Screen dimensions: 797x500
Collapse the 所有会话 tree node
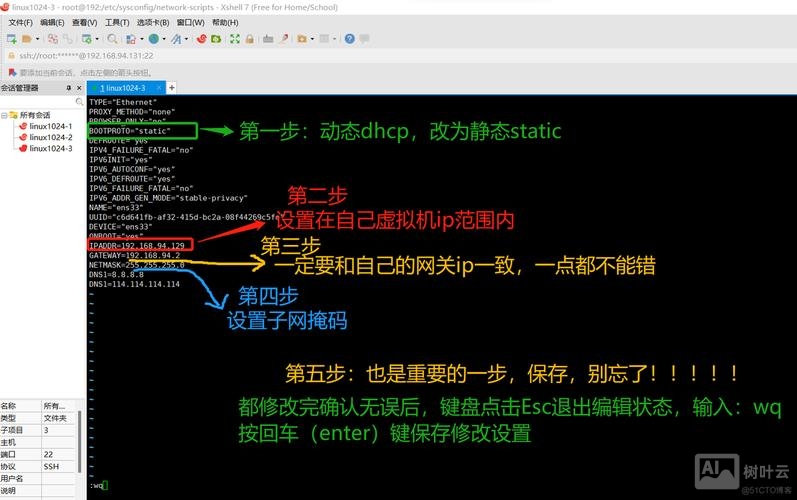[x=4, y=115]
